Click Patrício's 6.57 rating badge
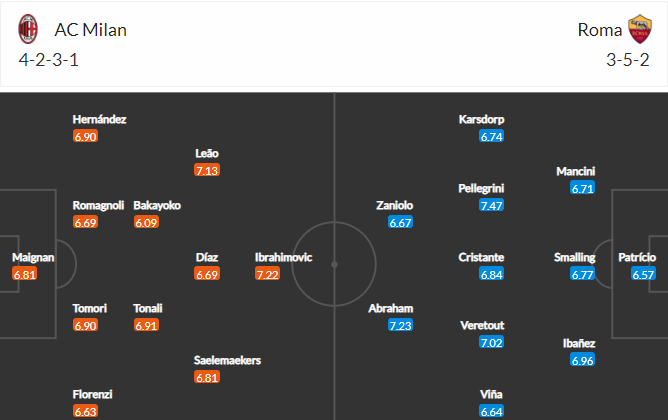Viewport: 668px width, 420px height. coord(643,274)
